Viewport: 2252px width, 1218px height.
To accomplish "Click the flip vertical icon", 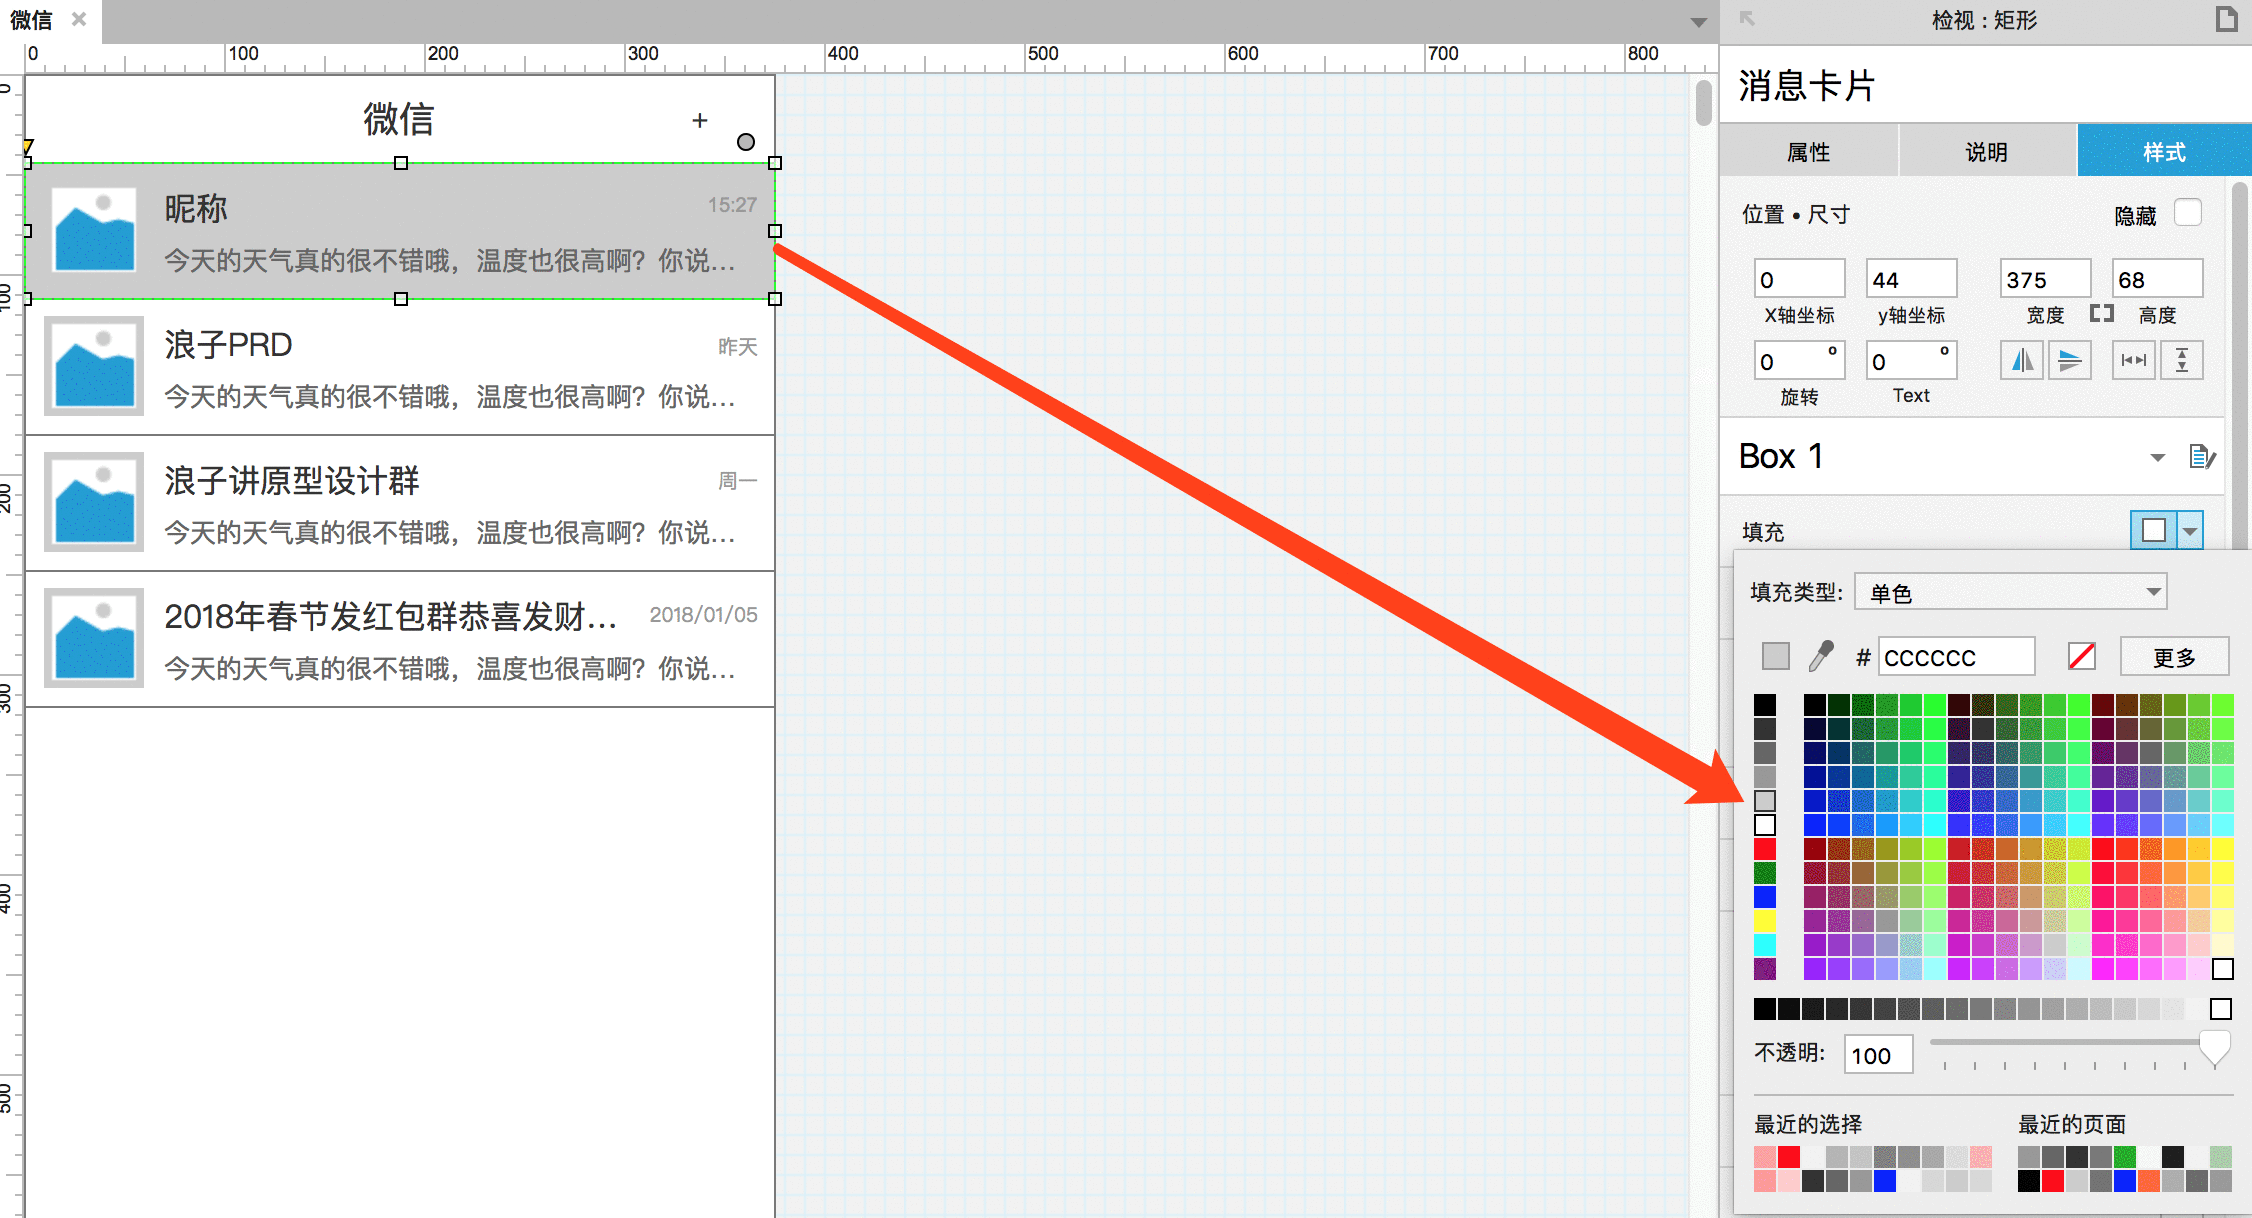I will click(2069, 360).
